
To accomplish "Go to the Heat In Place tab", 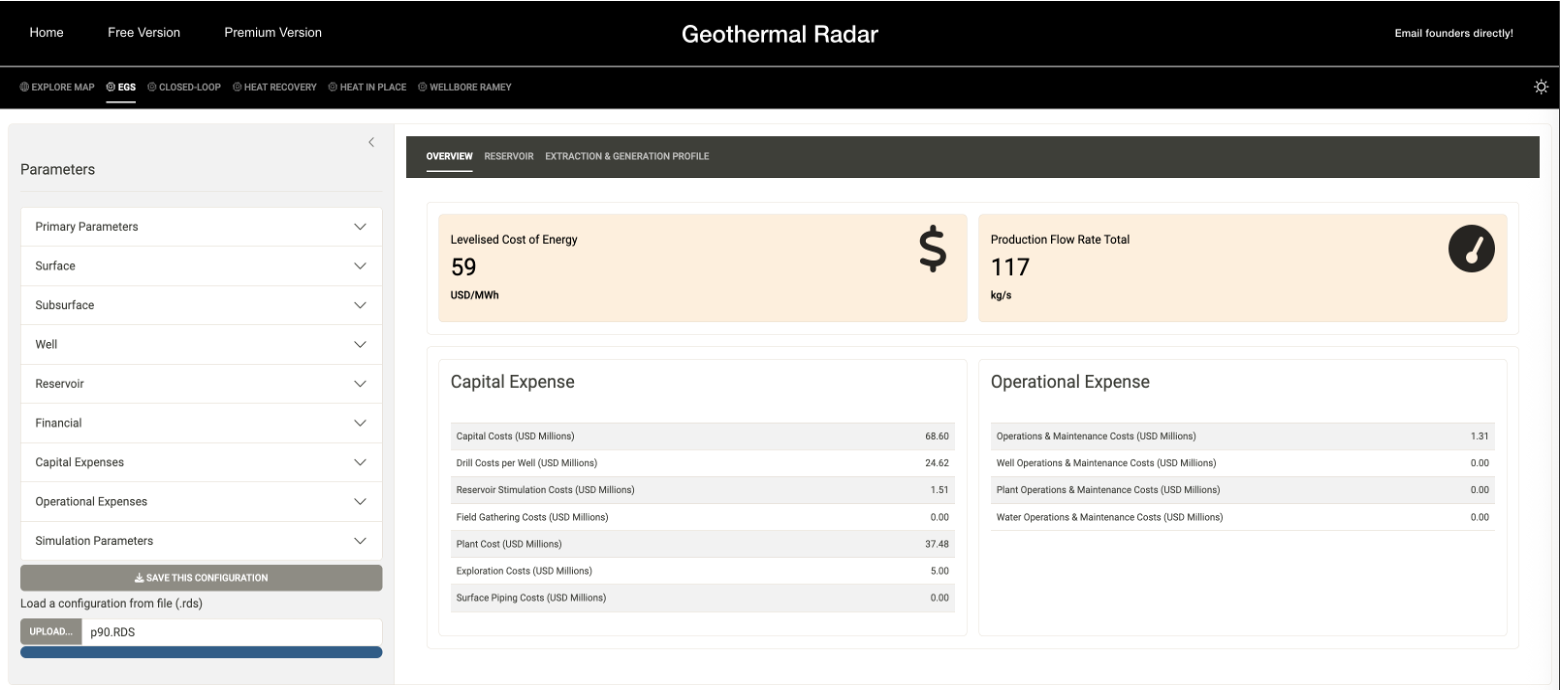I will (x=367, y=87).
